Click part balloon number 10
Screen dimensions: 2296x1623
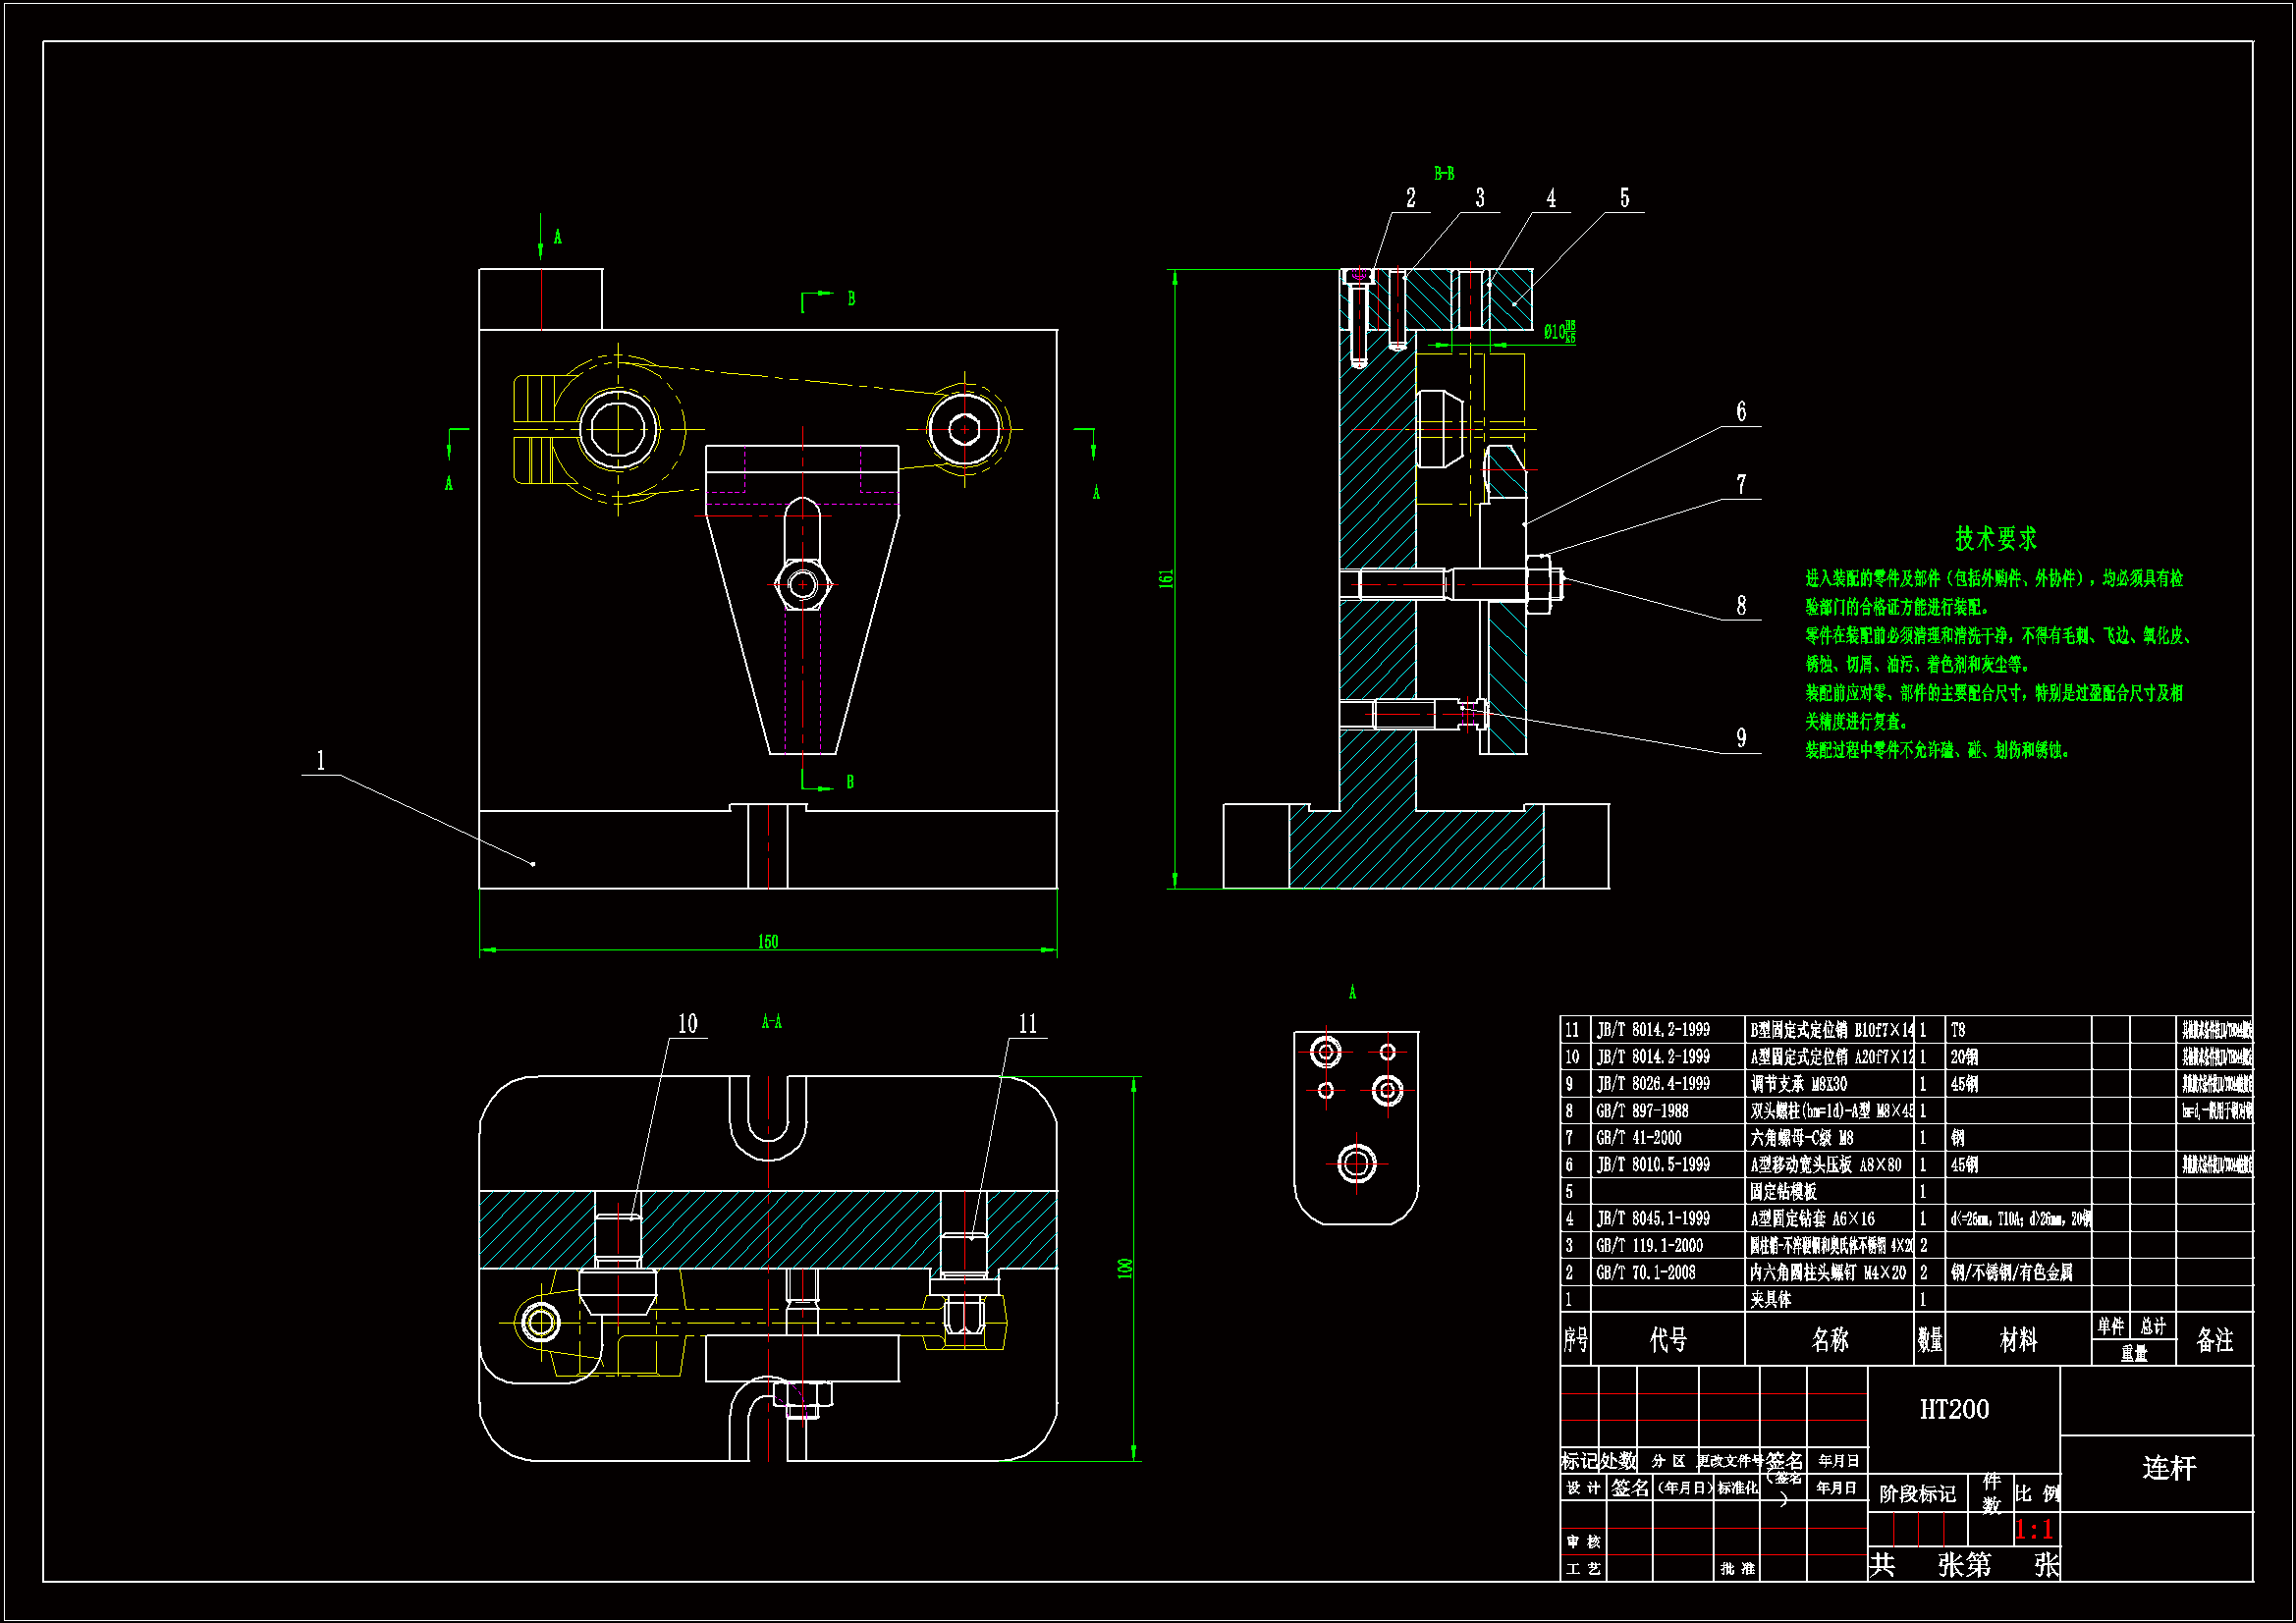[x=687, y=1024]
